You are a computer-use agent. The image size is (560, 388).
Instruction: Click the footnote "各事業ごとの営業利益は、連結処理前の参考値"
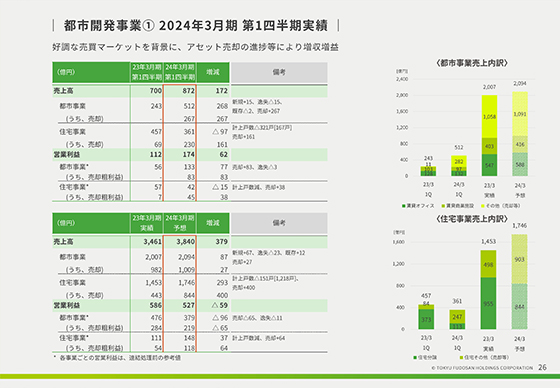pos(120,358)
